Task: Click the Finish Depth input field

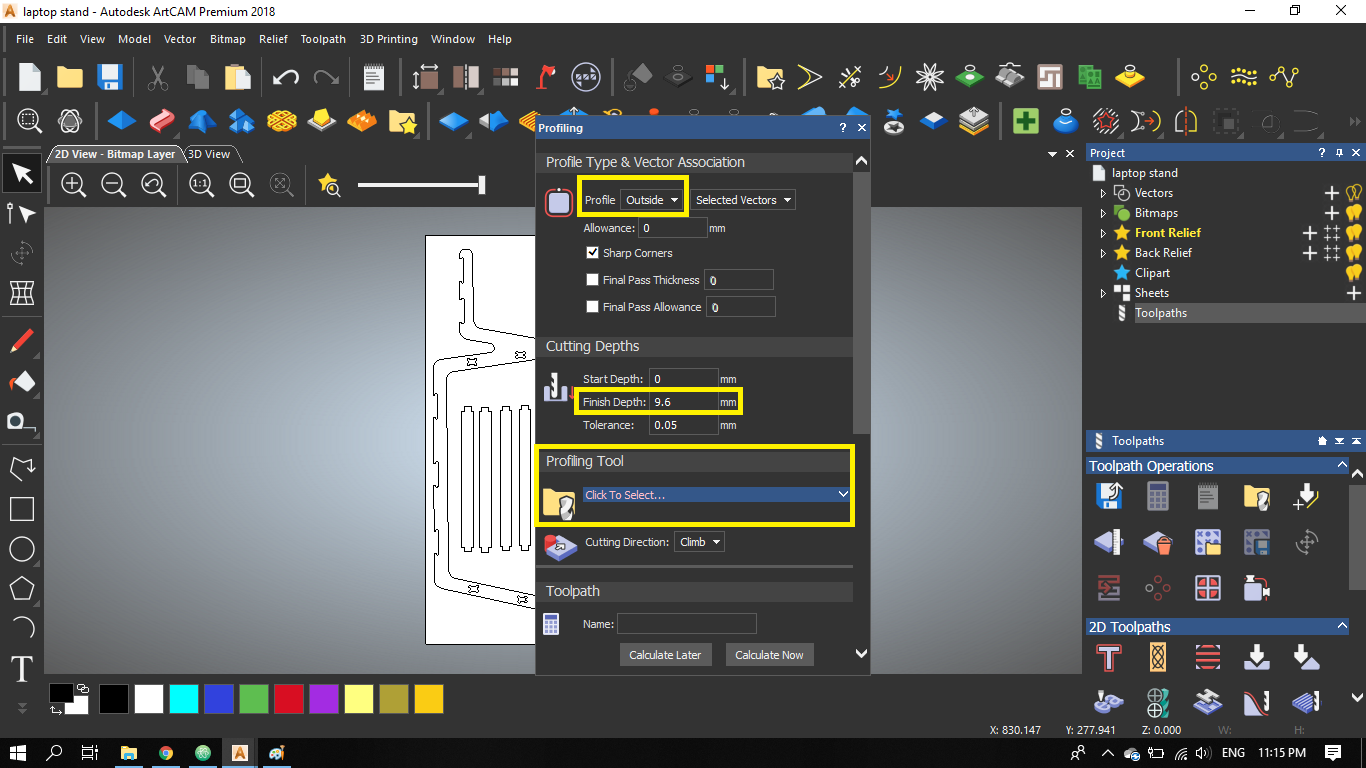Action: (684, 402)
